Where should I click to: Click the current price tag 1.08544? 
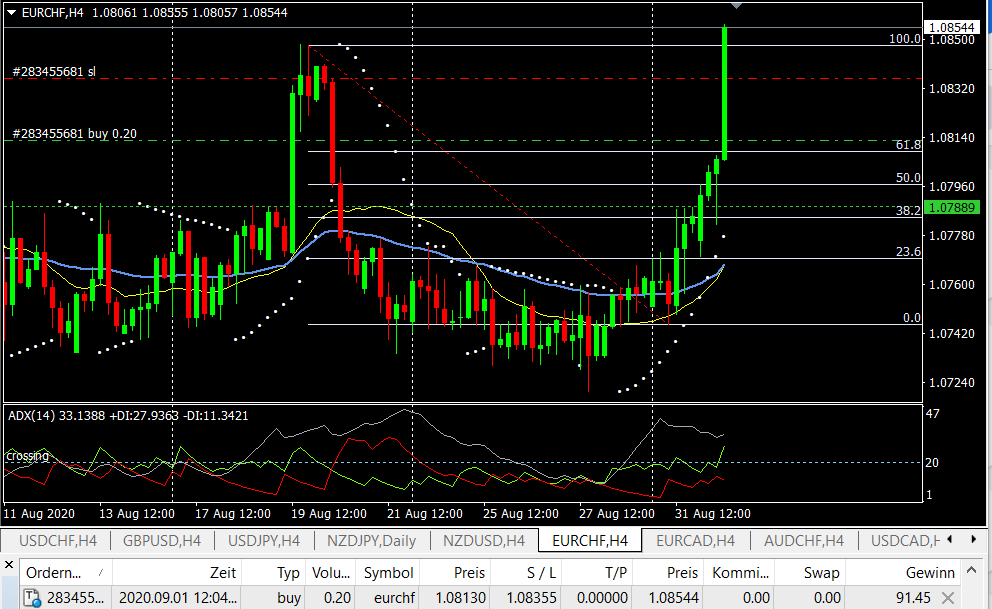click(952, 27)
